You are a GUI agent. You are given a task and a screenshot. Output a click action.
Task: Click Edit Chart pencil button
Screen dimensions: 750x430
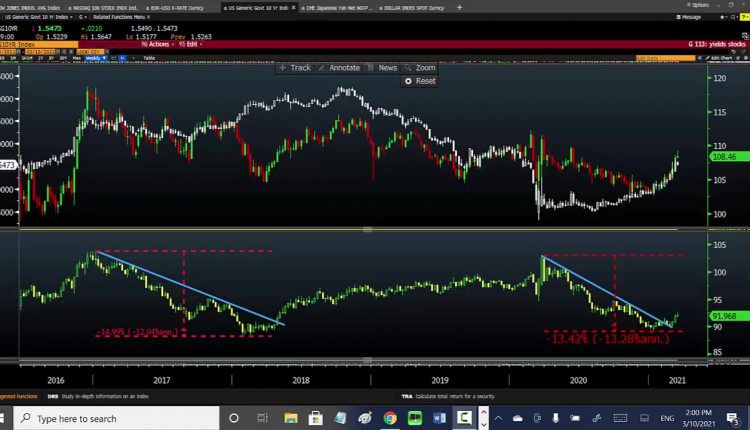tap(719, 58)
